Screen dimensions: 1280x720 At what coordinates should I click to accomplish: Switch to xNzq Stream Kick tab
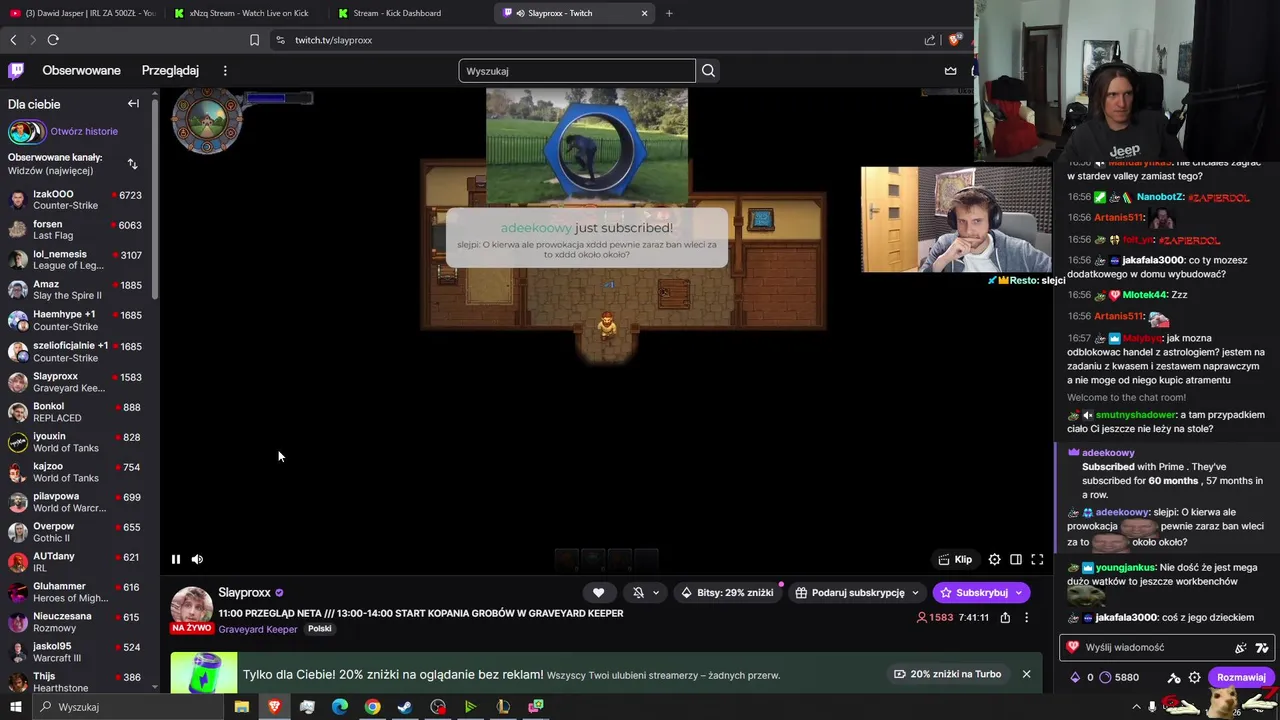click(247, 13)
